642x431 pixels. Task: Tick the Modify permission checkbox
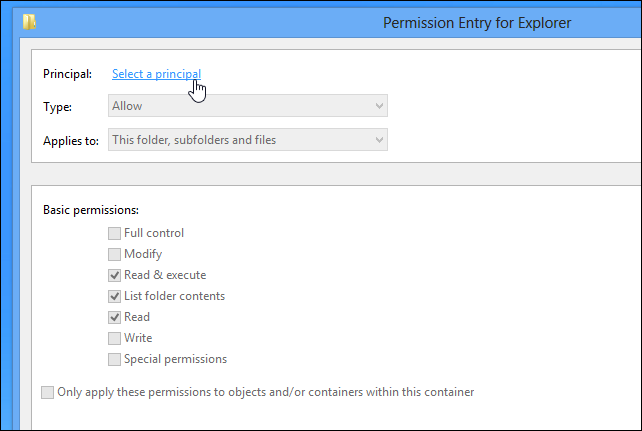click(x=115, y=254)
